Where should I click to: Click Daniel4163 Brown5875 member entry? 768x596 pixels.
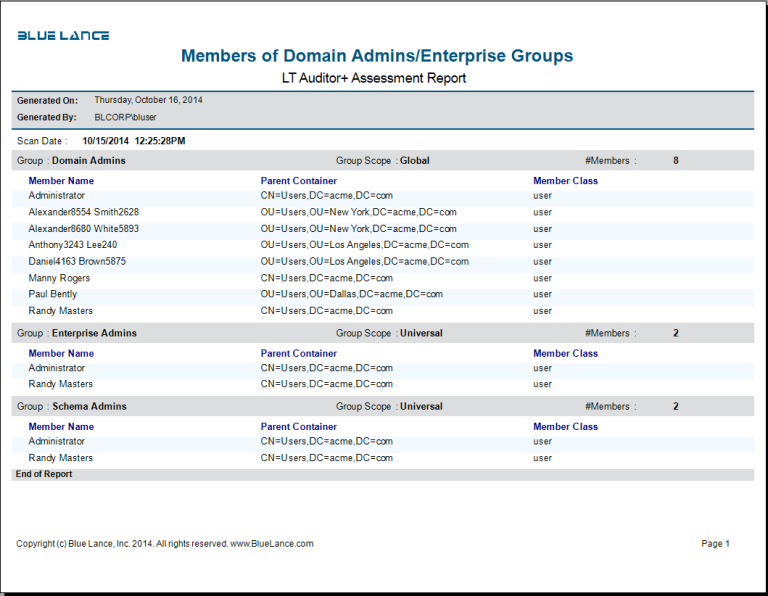[x=77, y=262]
